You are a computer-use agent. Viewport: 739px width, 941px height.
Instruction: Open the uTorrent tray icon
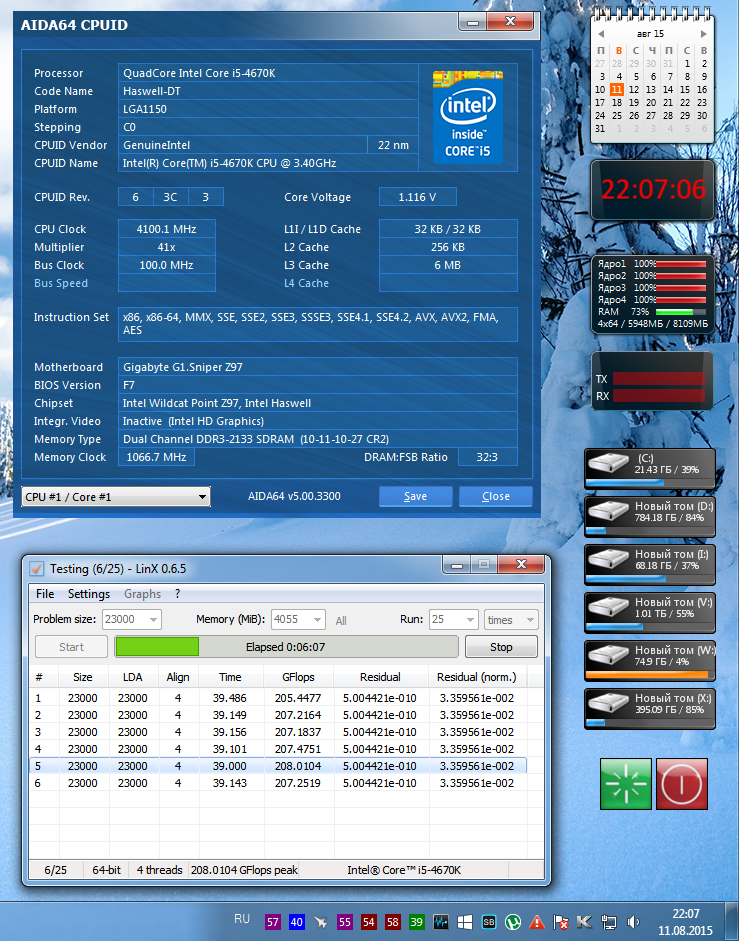click(513, 922)
